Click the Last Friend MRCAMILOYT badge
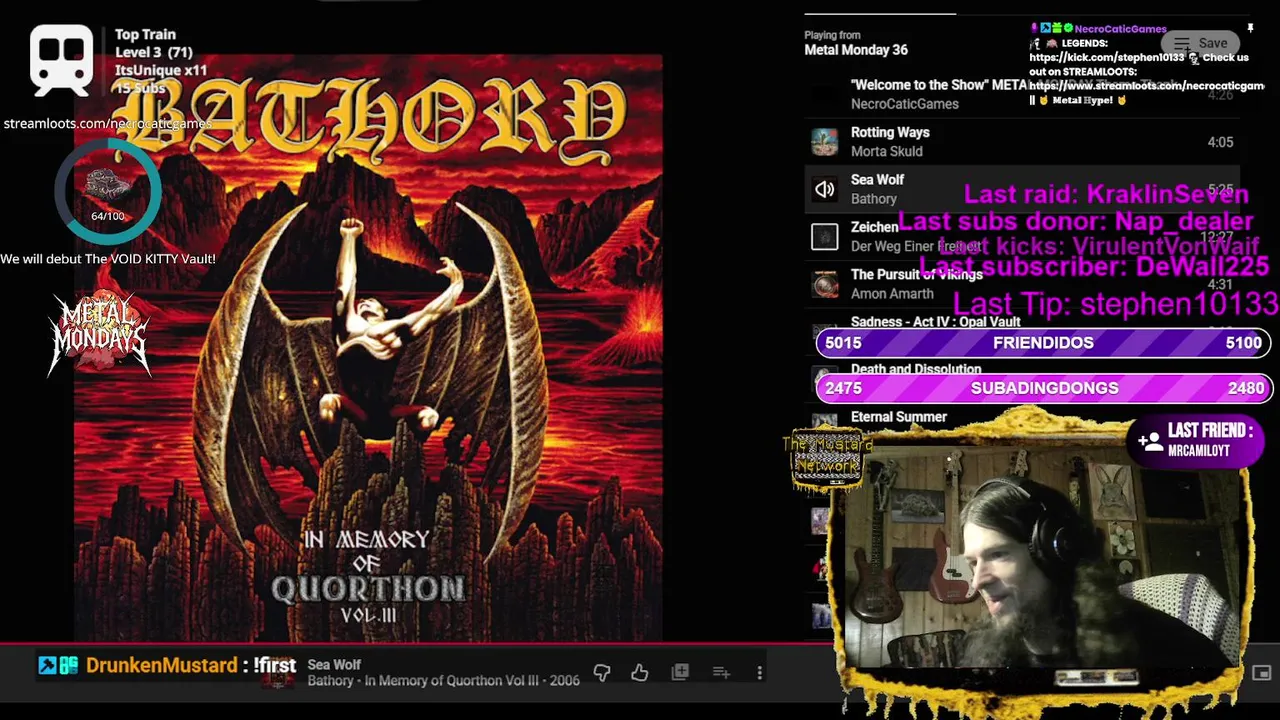 [x=1197, y=440]
